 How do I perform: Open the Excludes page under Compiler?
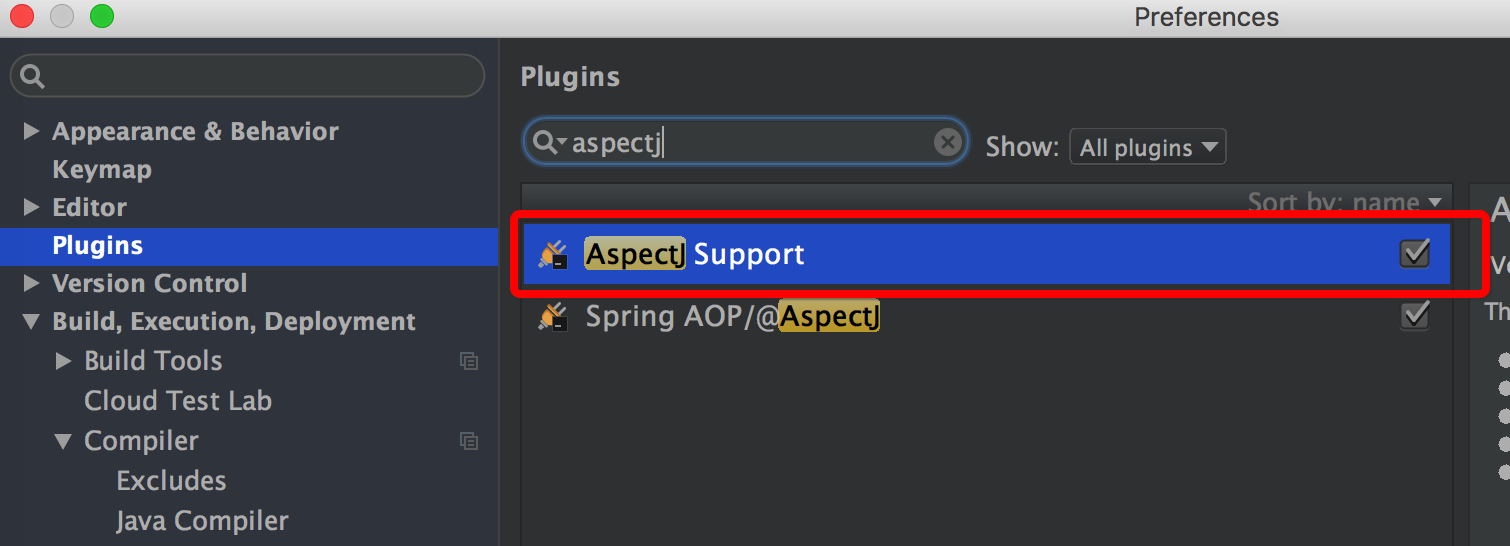(x=171, y=481)
